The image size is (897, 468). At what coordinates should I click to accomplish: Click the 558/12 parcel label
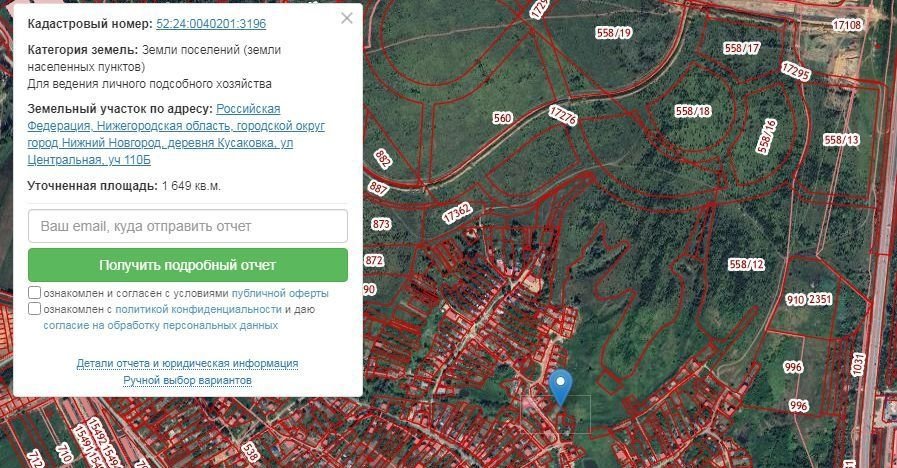(746, 264)
